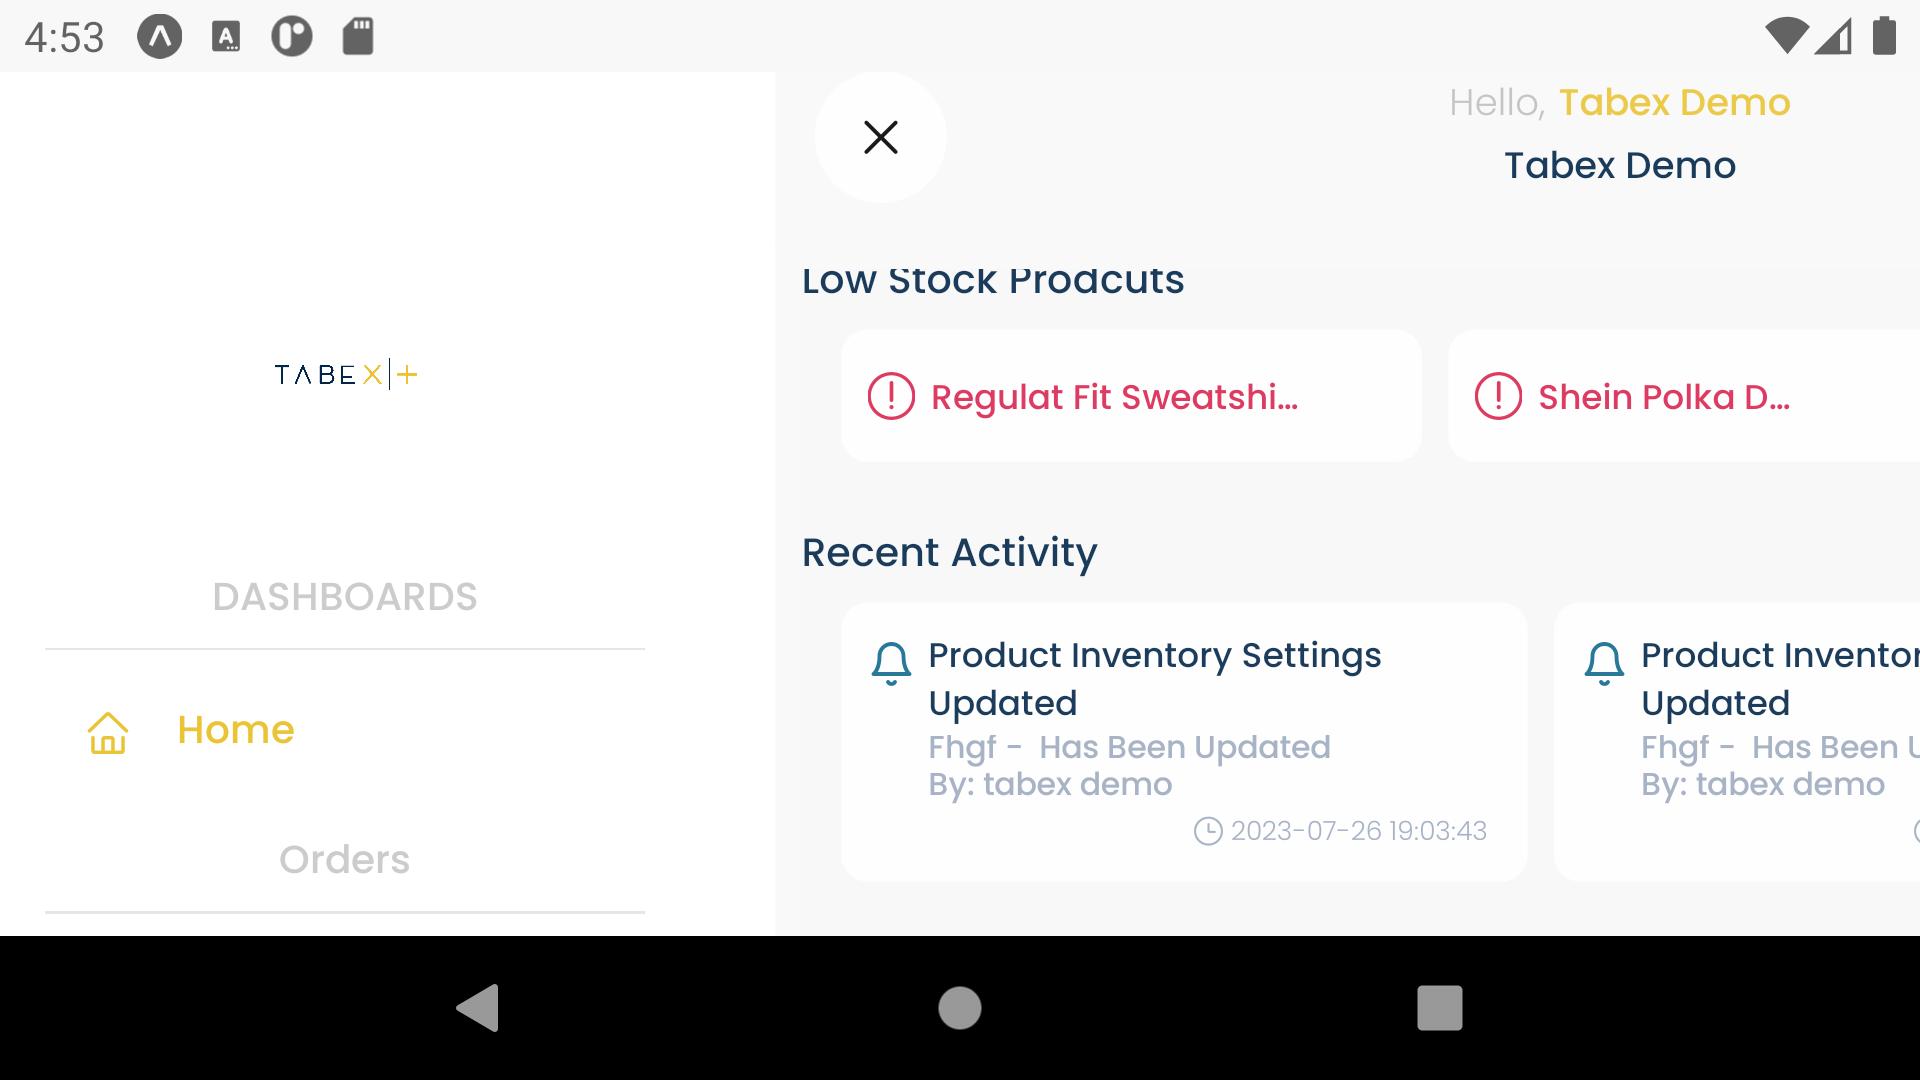Open first Product Inventory Settings Updated card
The height and width of the screenshot is (1080, 1920).
1184,742
